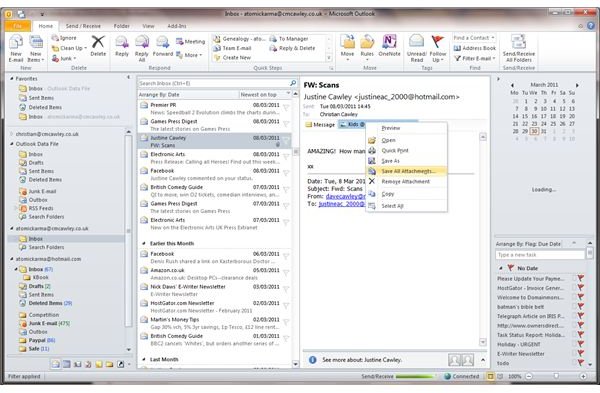Toggle flag on Premier PR message
This screenshot has height=393, width=600.
pyautogui.click(x=286, y=108)
